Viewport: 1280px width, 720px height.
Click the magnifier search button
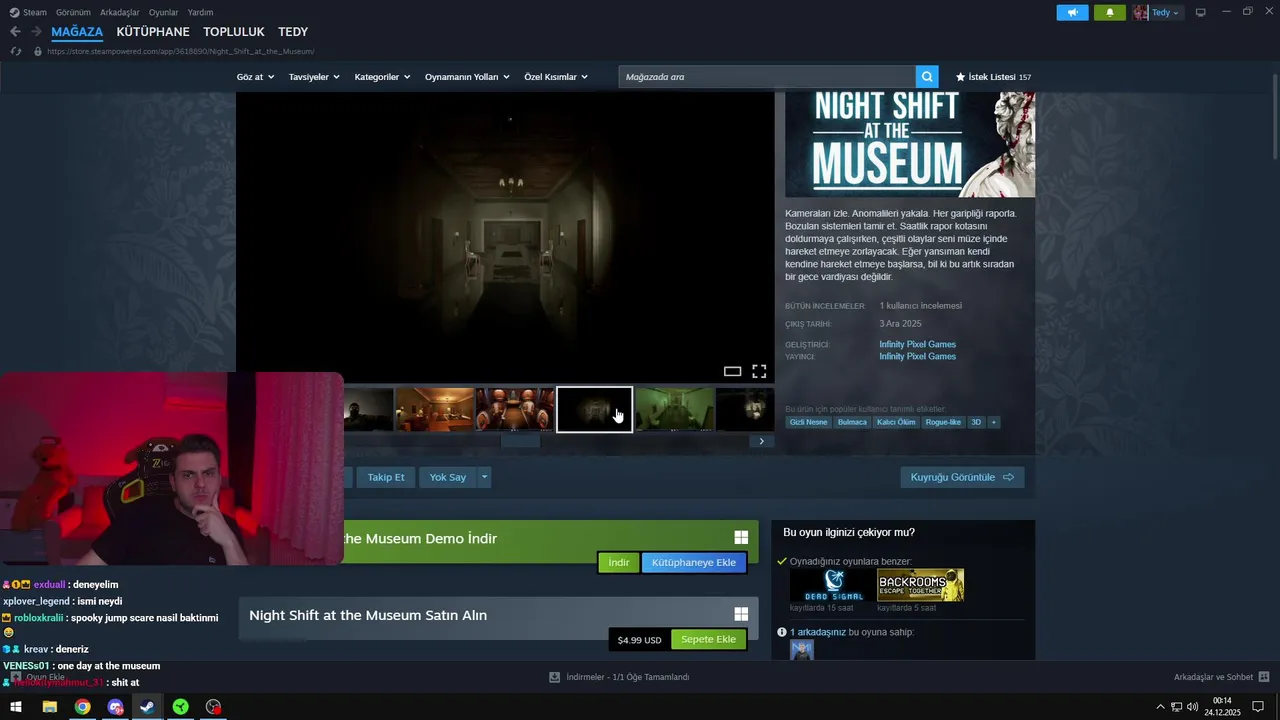click(x=928, y=77)
